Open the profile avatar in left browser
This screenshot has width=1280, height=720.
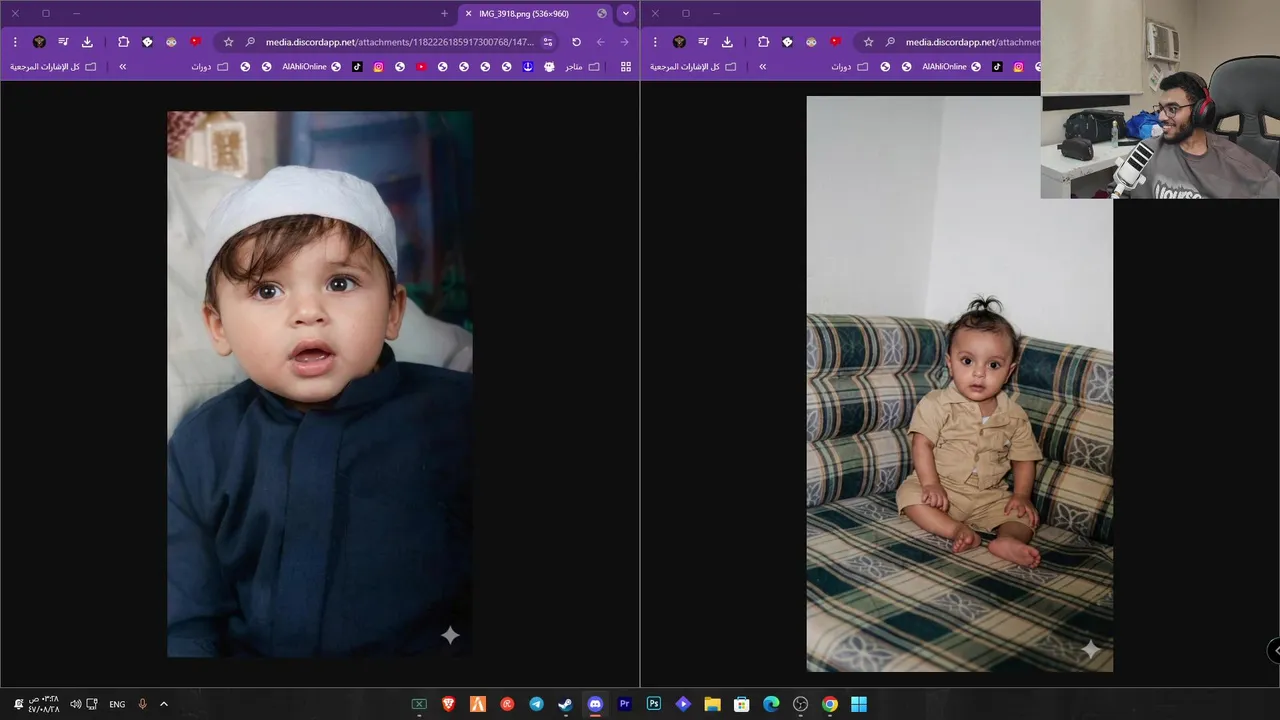pos(39,42)
